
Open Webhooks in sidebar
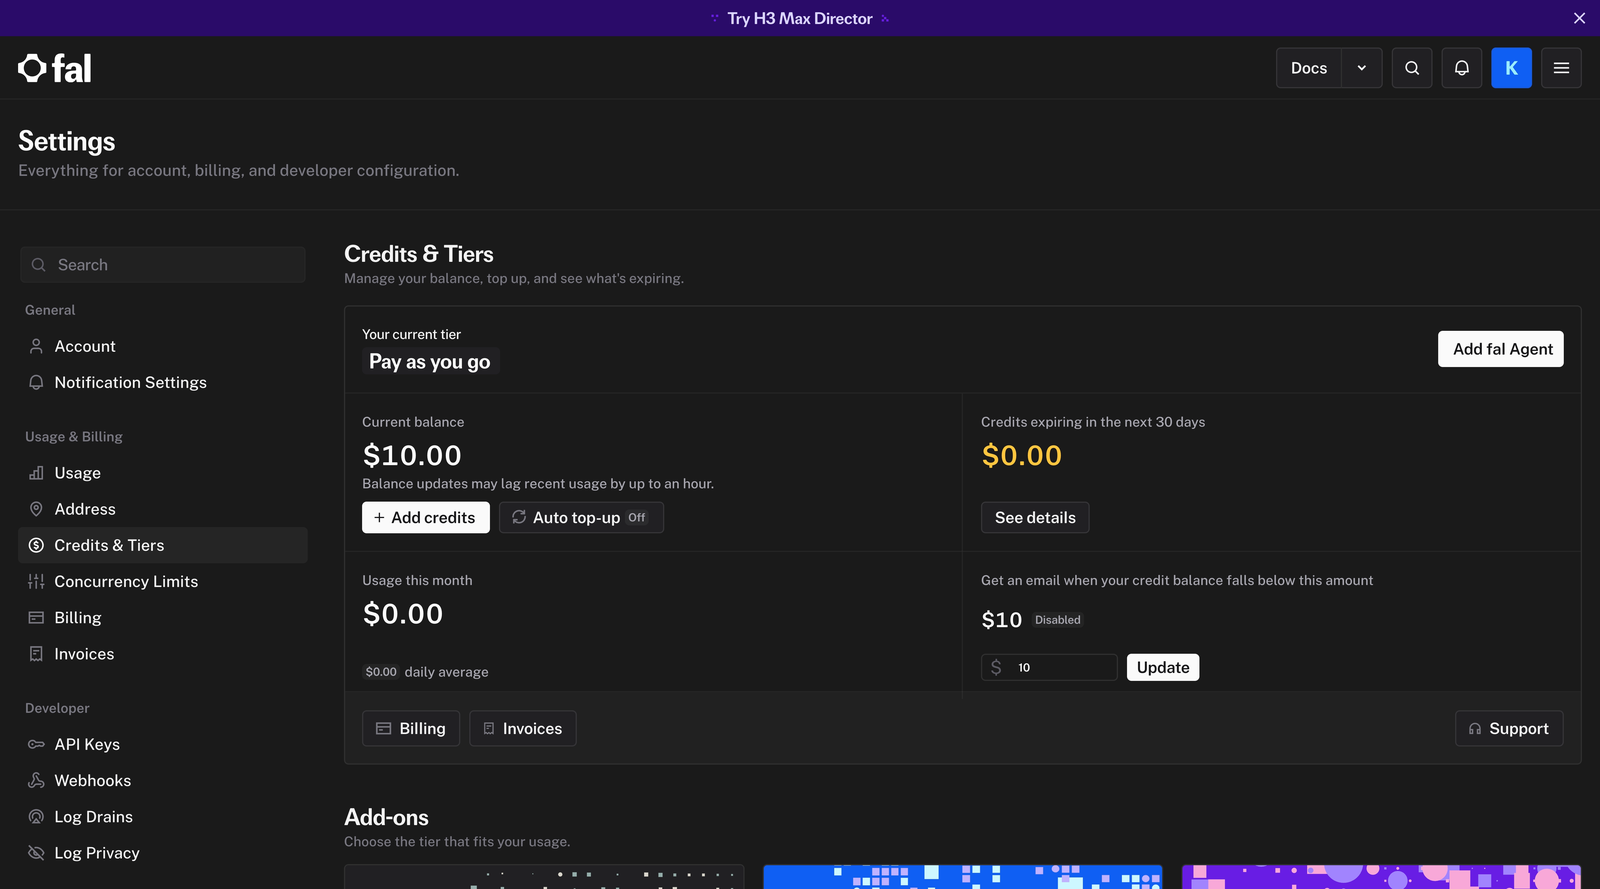(163, 780)
